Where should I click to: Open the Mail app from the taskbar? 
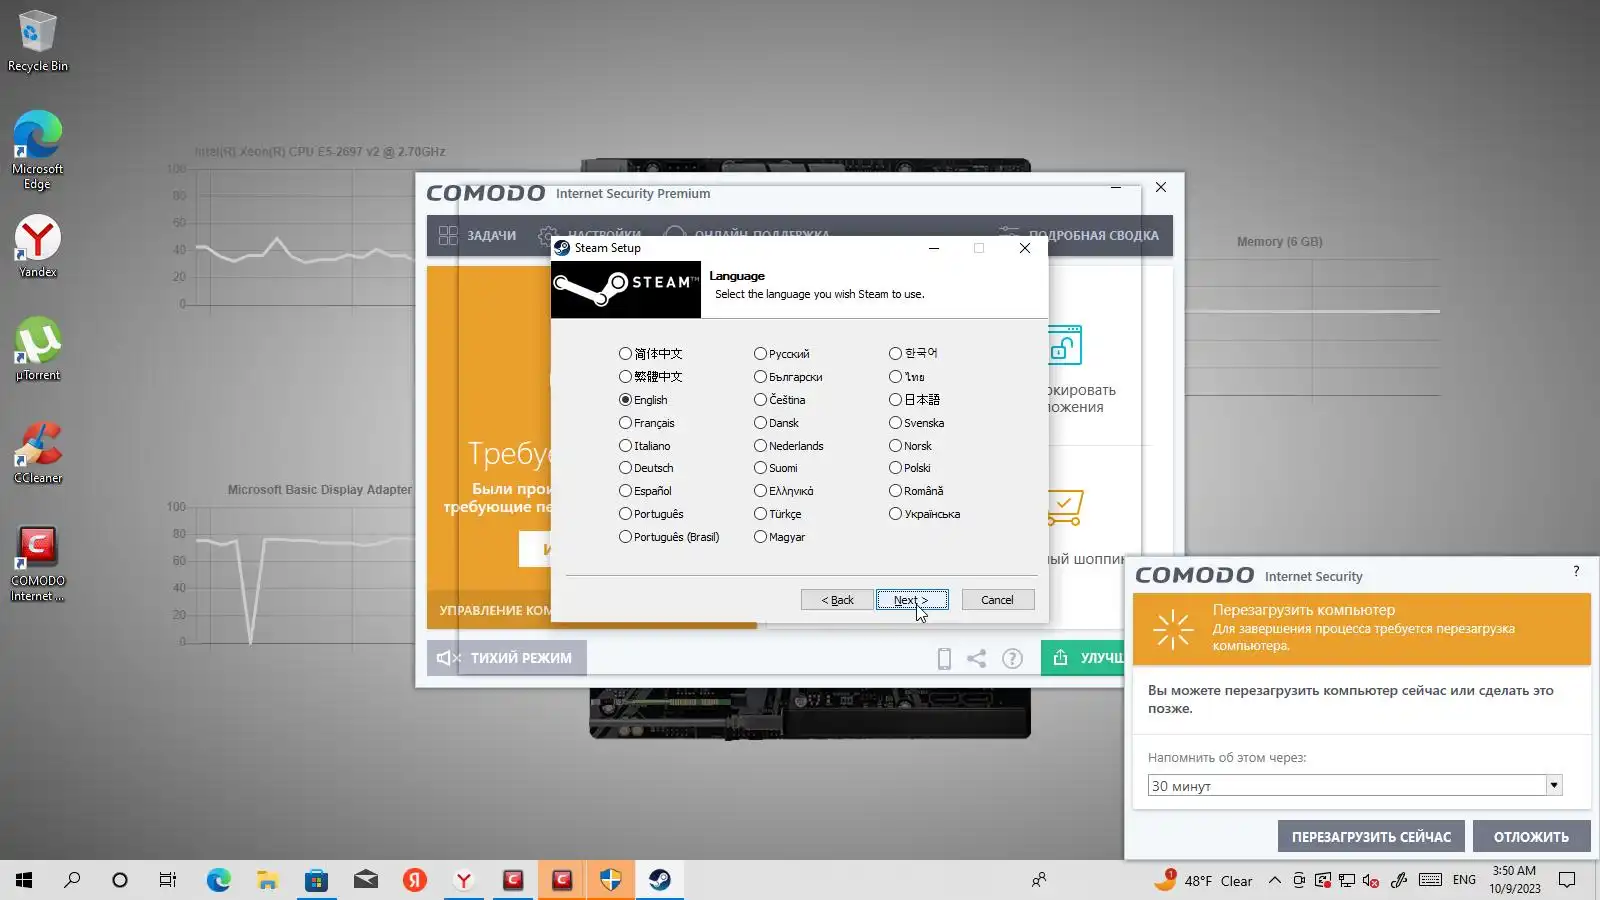pyautogui.click(x=365, y=880)
